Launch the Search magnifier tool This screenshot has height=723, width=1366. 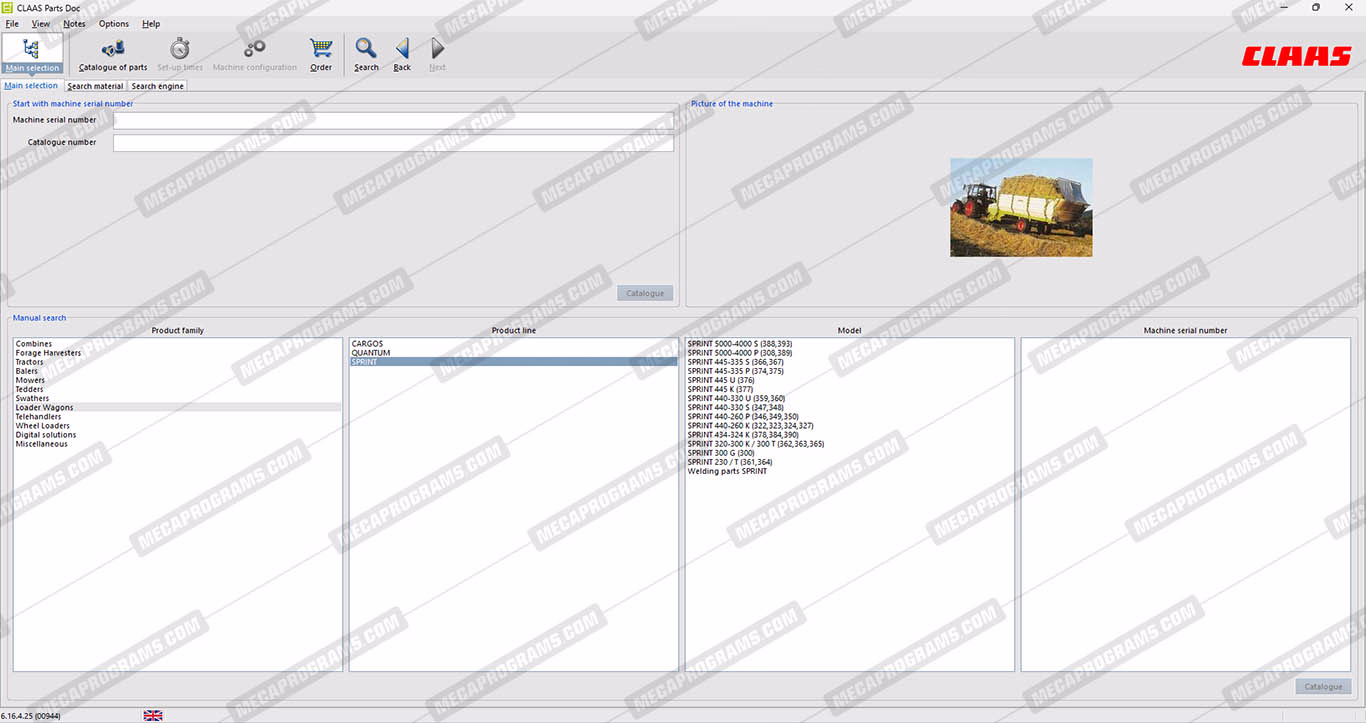366,54
